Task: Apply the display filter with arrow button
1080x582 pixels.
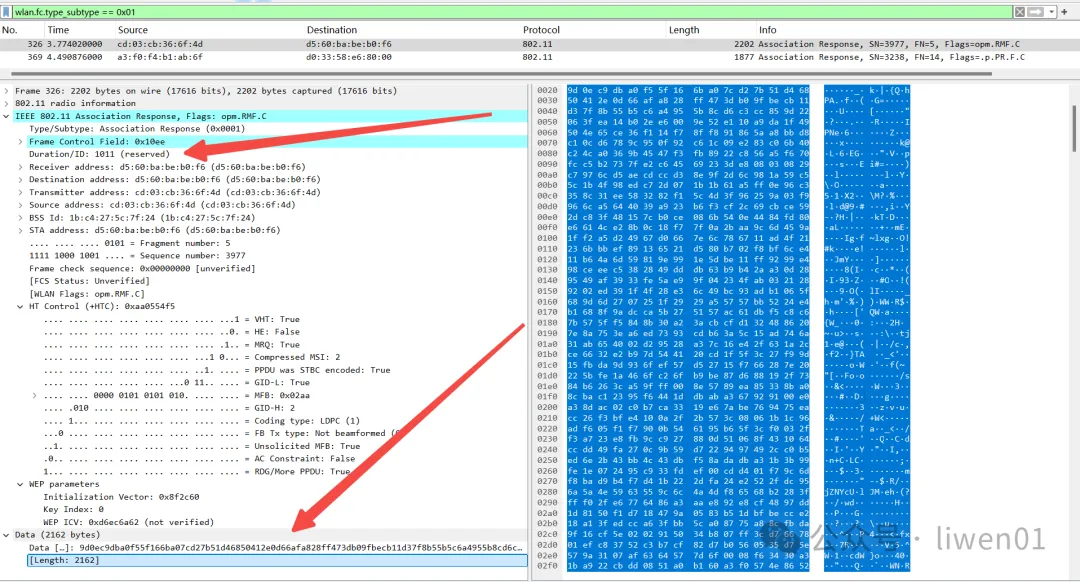Action: coord(1037,11)
